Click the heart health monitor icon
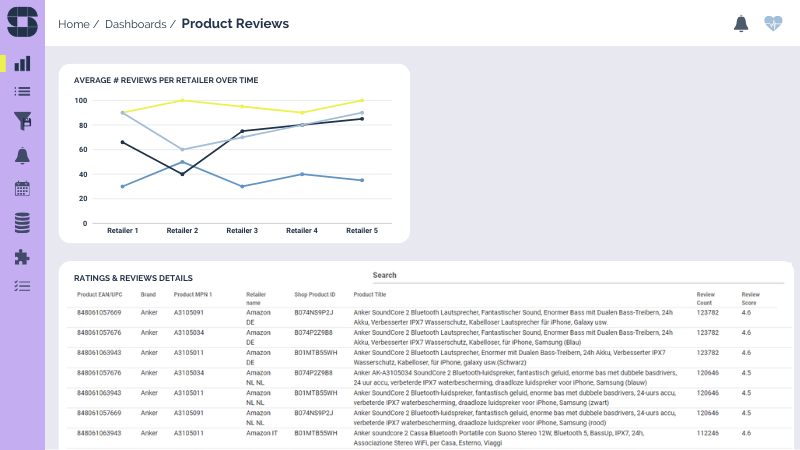This screenshot has width=800, height=450. (774, 23)
